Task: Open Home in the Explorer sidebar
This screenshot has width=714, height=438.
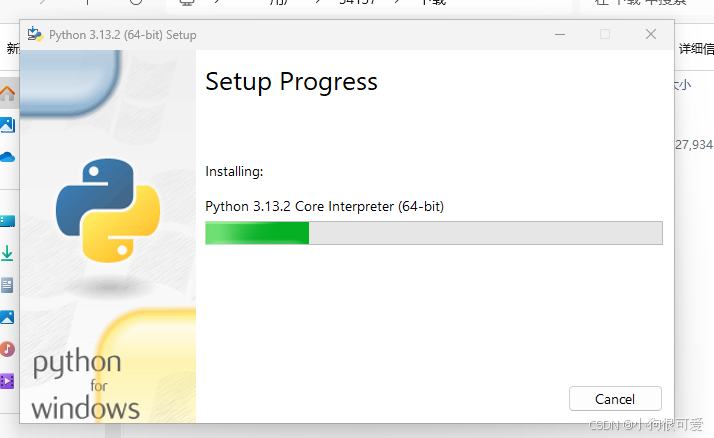Action: pos(8,93)
